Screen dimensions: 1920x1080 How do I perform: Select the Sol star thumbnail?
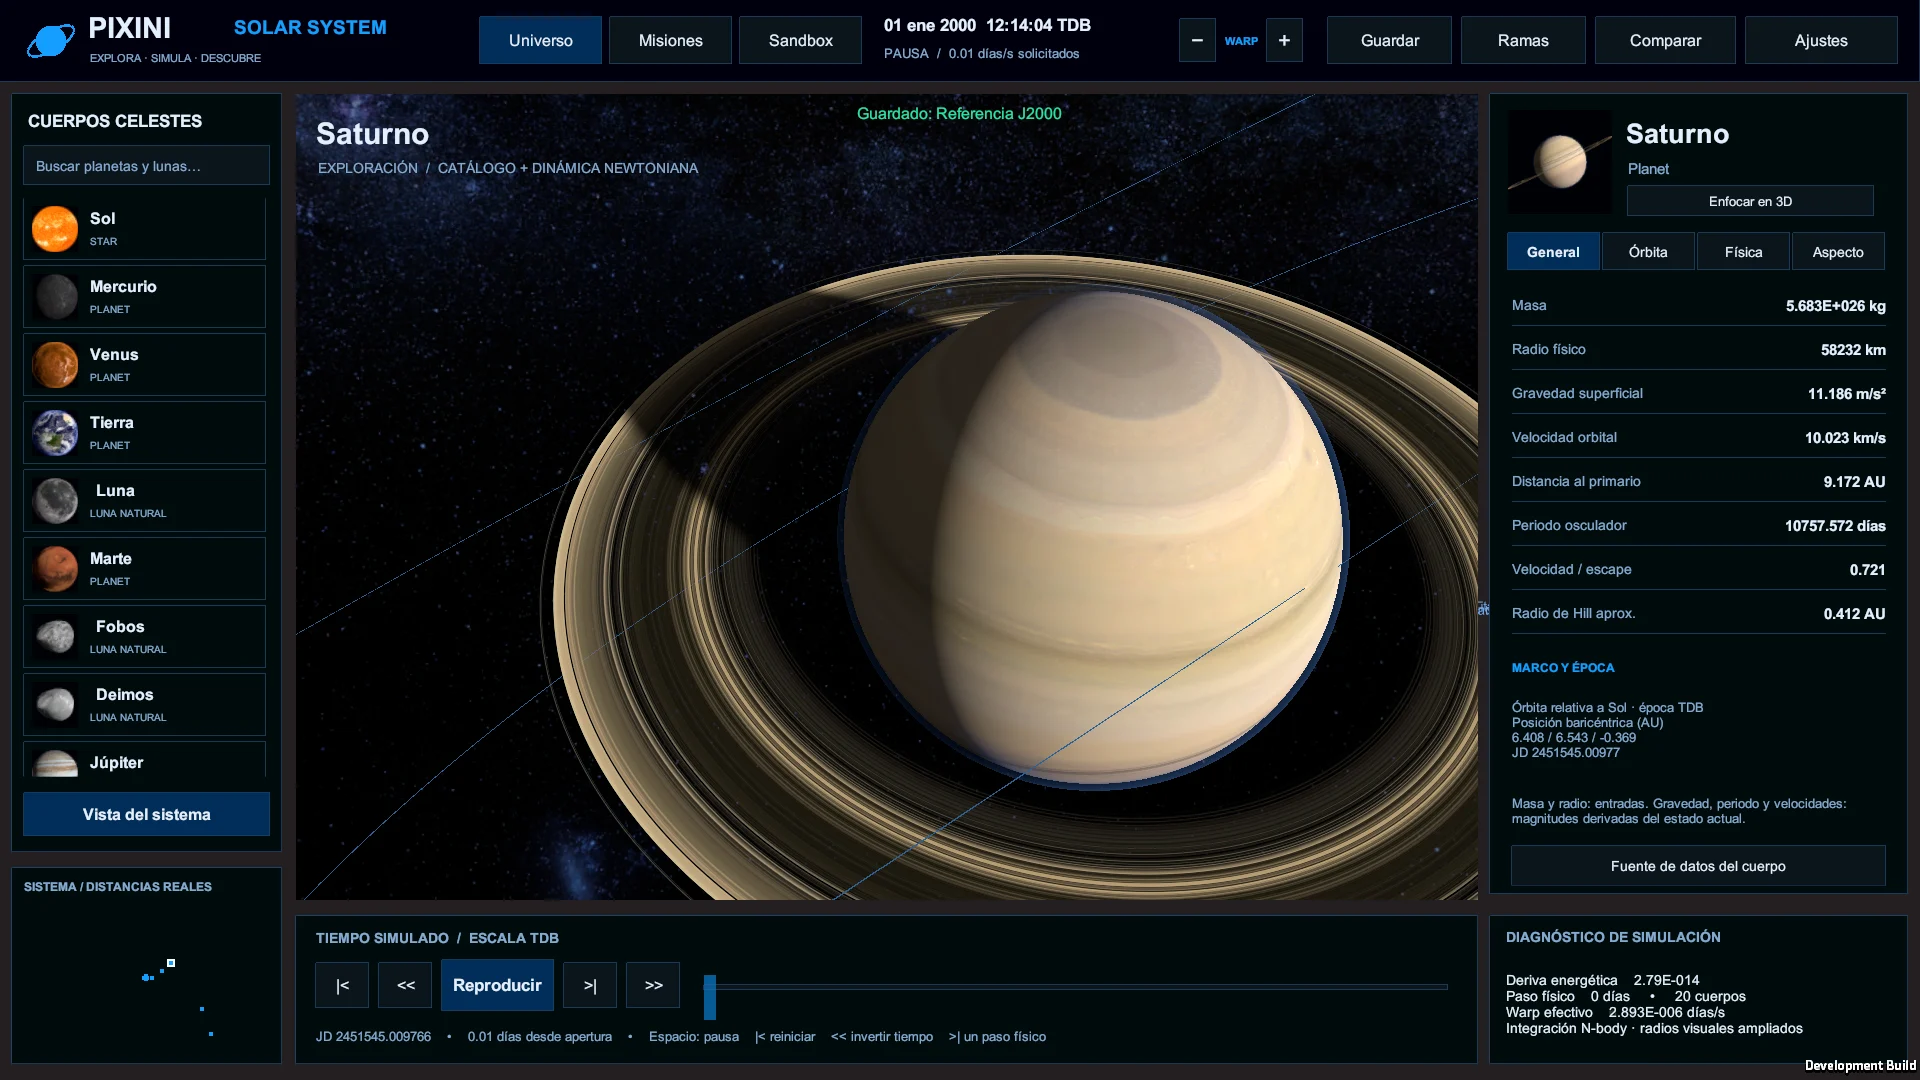coord(55,229)
